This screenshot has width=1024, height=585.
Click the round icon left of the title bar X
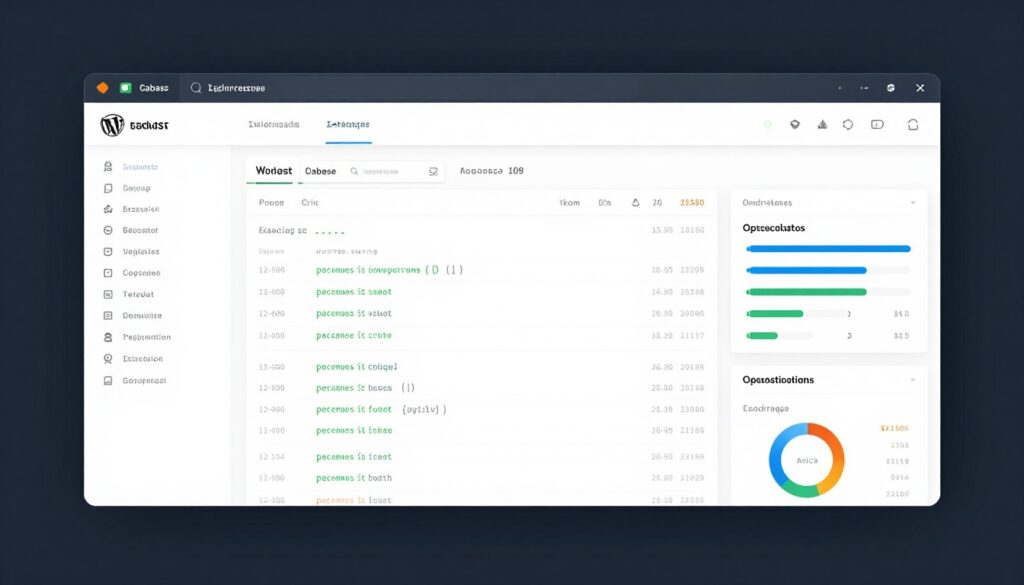tap(891, 87)
